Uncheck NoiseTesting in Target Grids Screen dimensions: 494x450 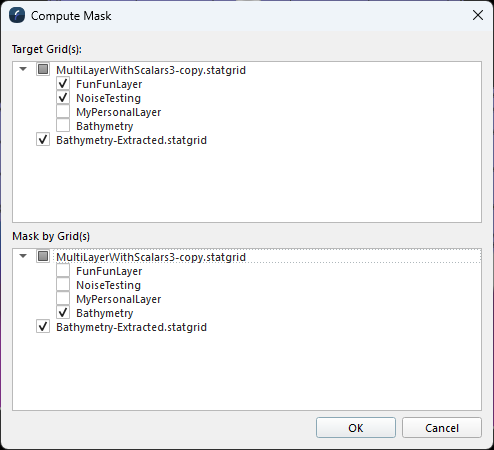point(63,98)
